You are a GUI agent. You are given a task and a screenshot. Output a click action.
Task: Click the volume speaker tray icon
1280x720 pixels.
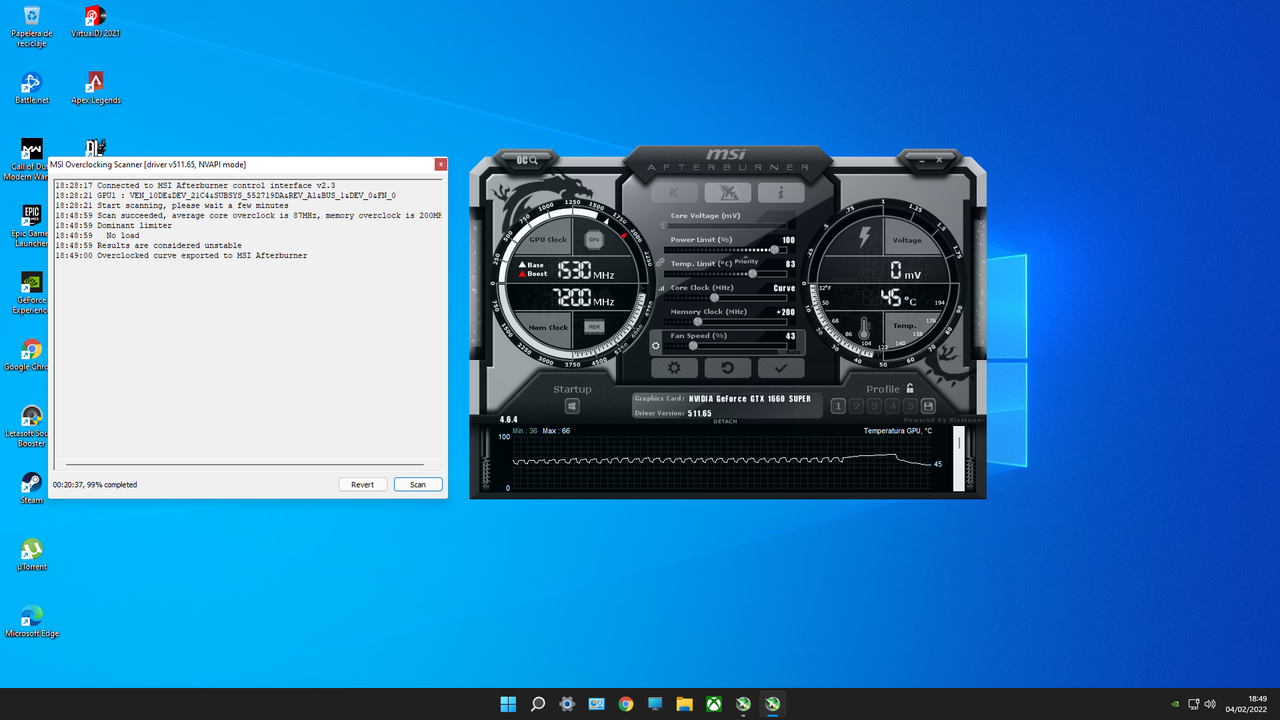[1210, 704]
